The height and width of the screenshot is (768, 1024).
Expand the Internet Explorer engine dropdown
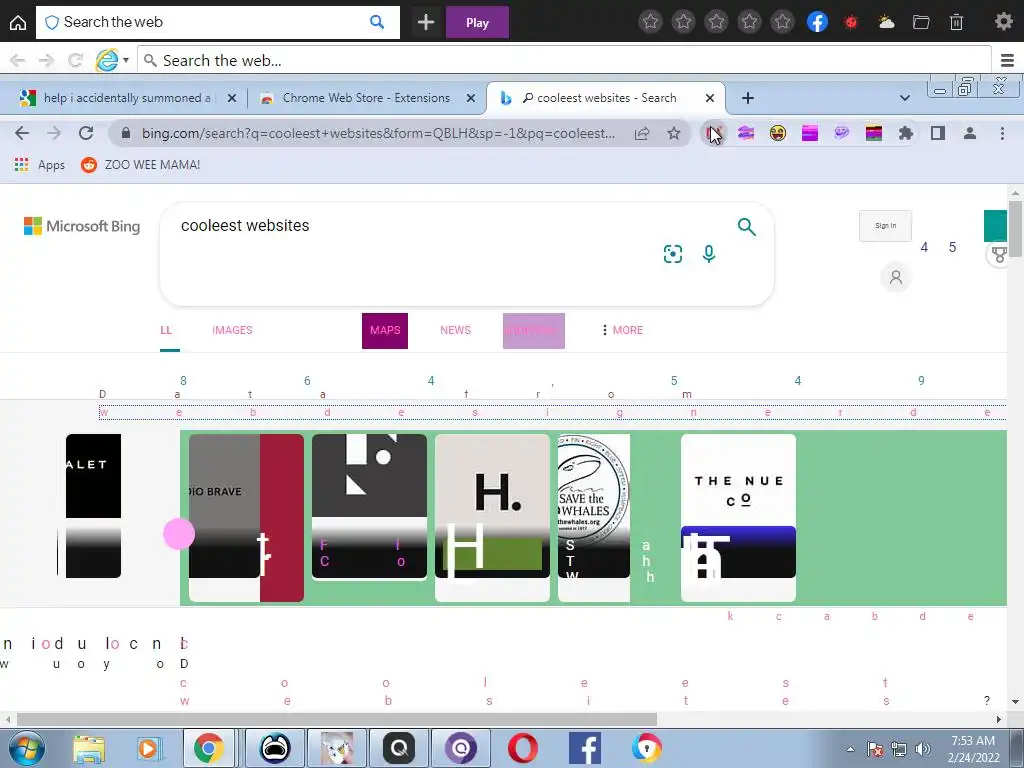pos(126,61)
